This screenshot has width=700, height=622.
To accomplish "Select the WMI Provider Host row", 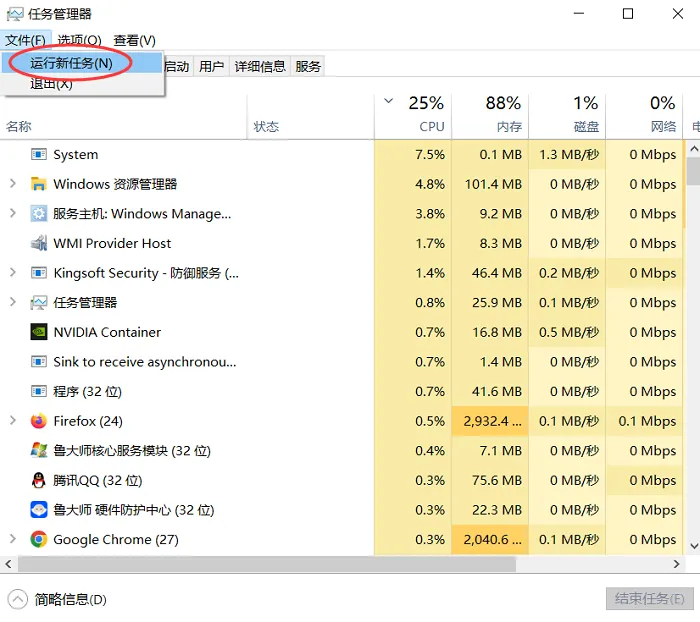I will [341, 243].
